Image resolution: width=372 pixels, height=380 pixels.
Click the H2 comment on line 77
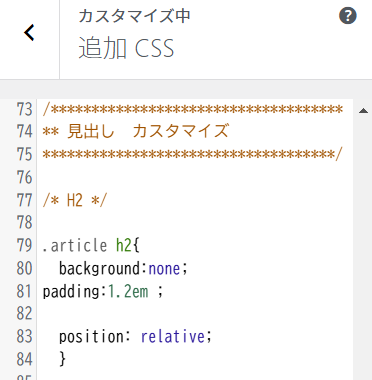75,200
